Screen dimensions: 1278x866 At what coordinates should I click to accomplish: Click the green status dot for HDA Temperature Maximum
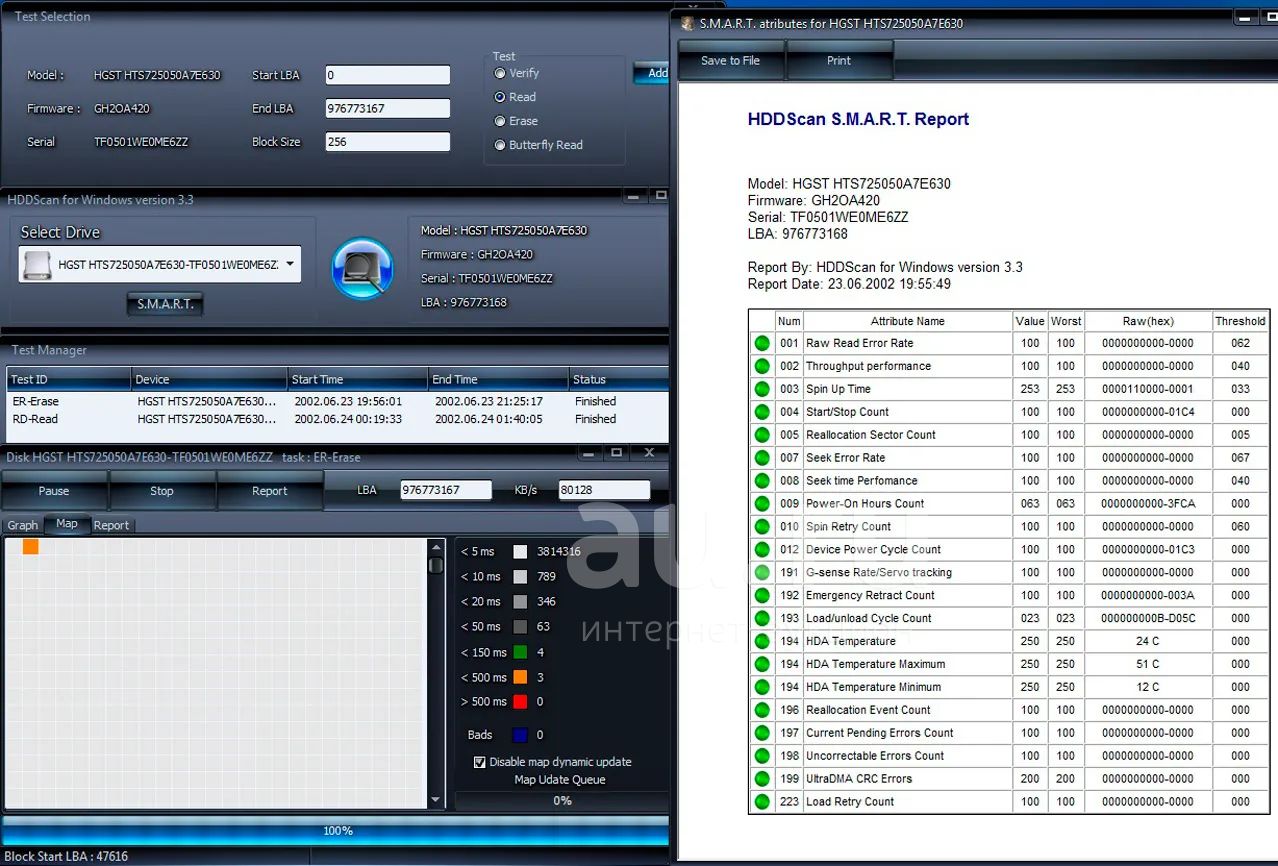762,664
